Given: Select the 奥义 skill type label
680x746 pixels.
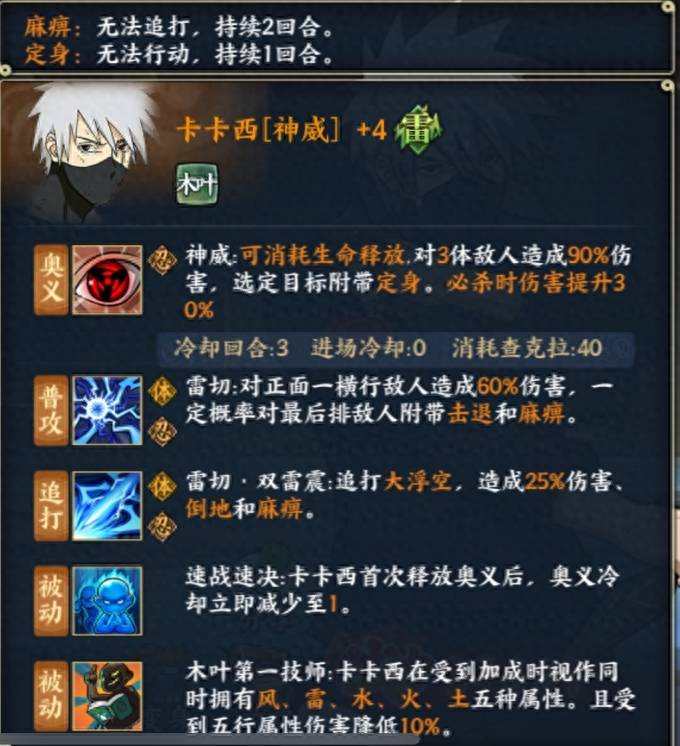Looking at the screenshot, I should [x=51, y=280].
